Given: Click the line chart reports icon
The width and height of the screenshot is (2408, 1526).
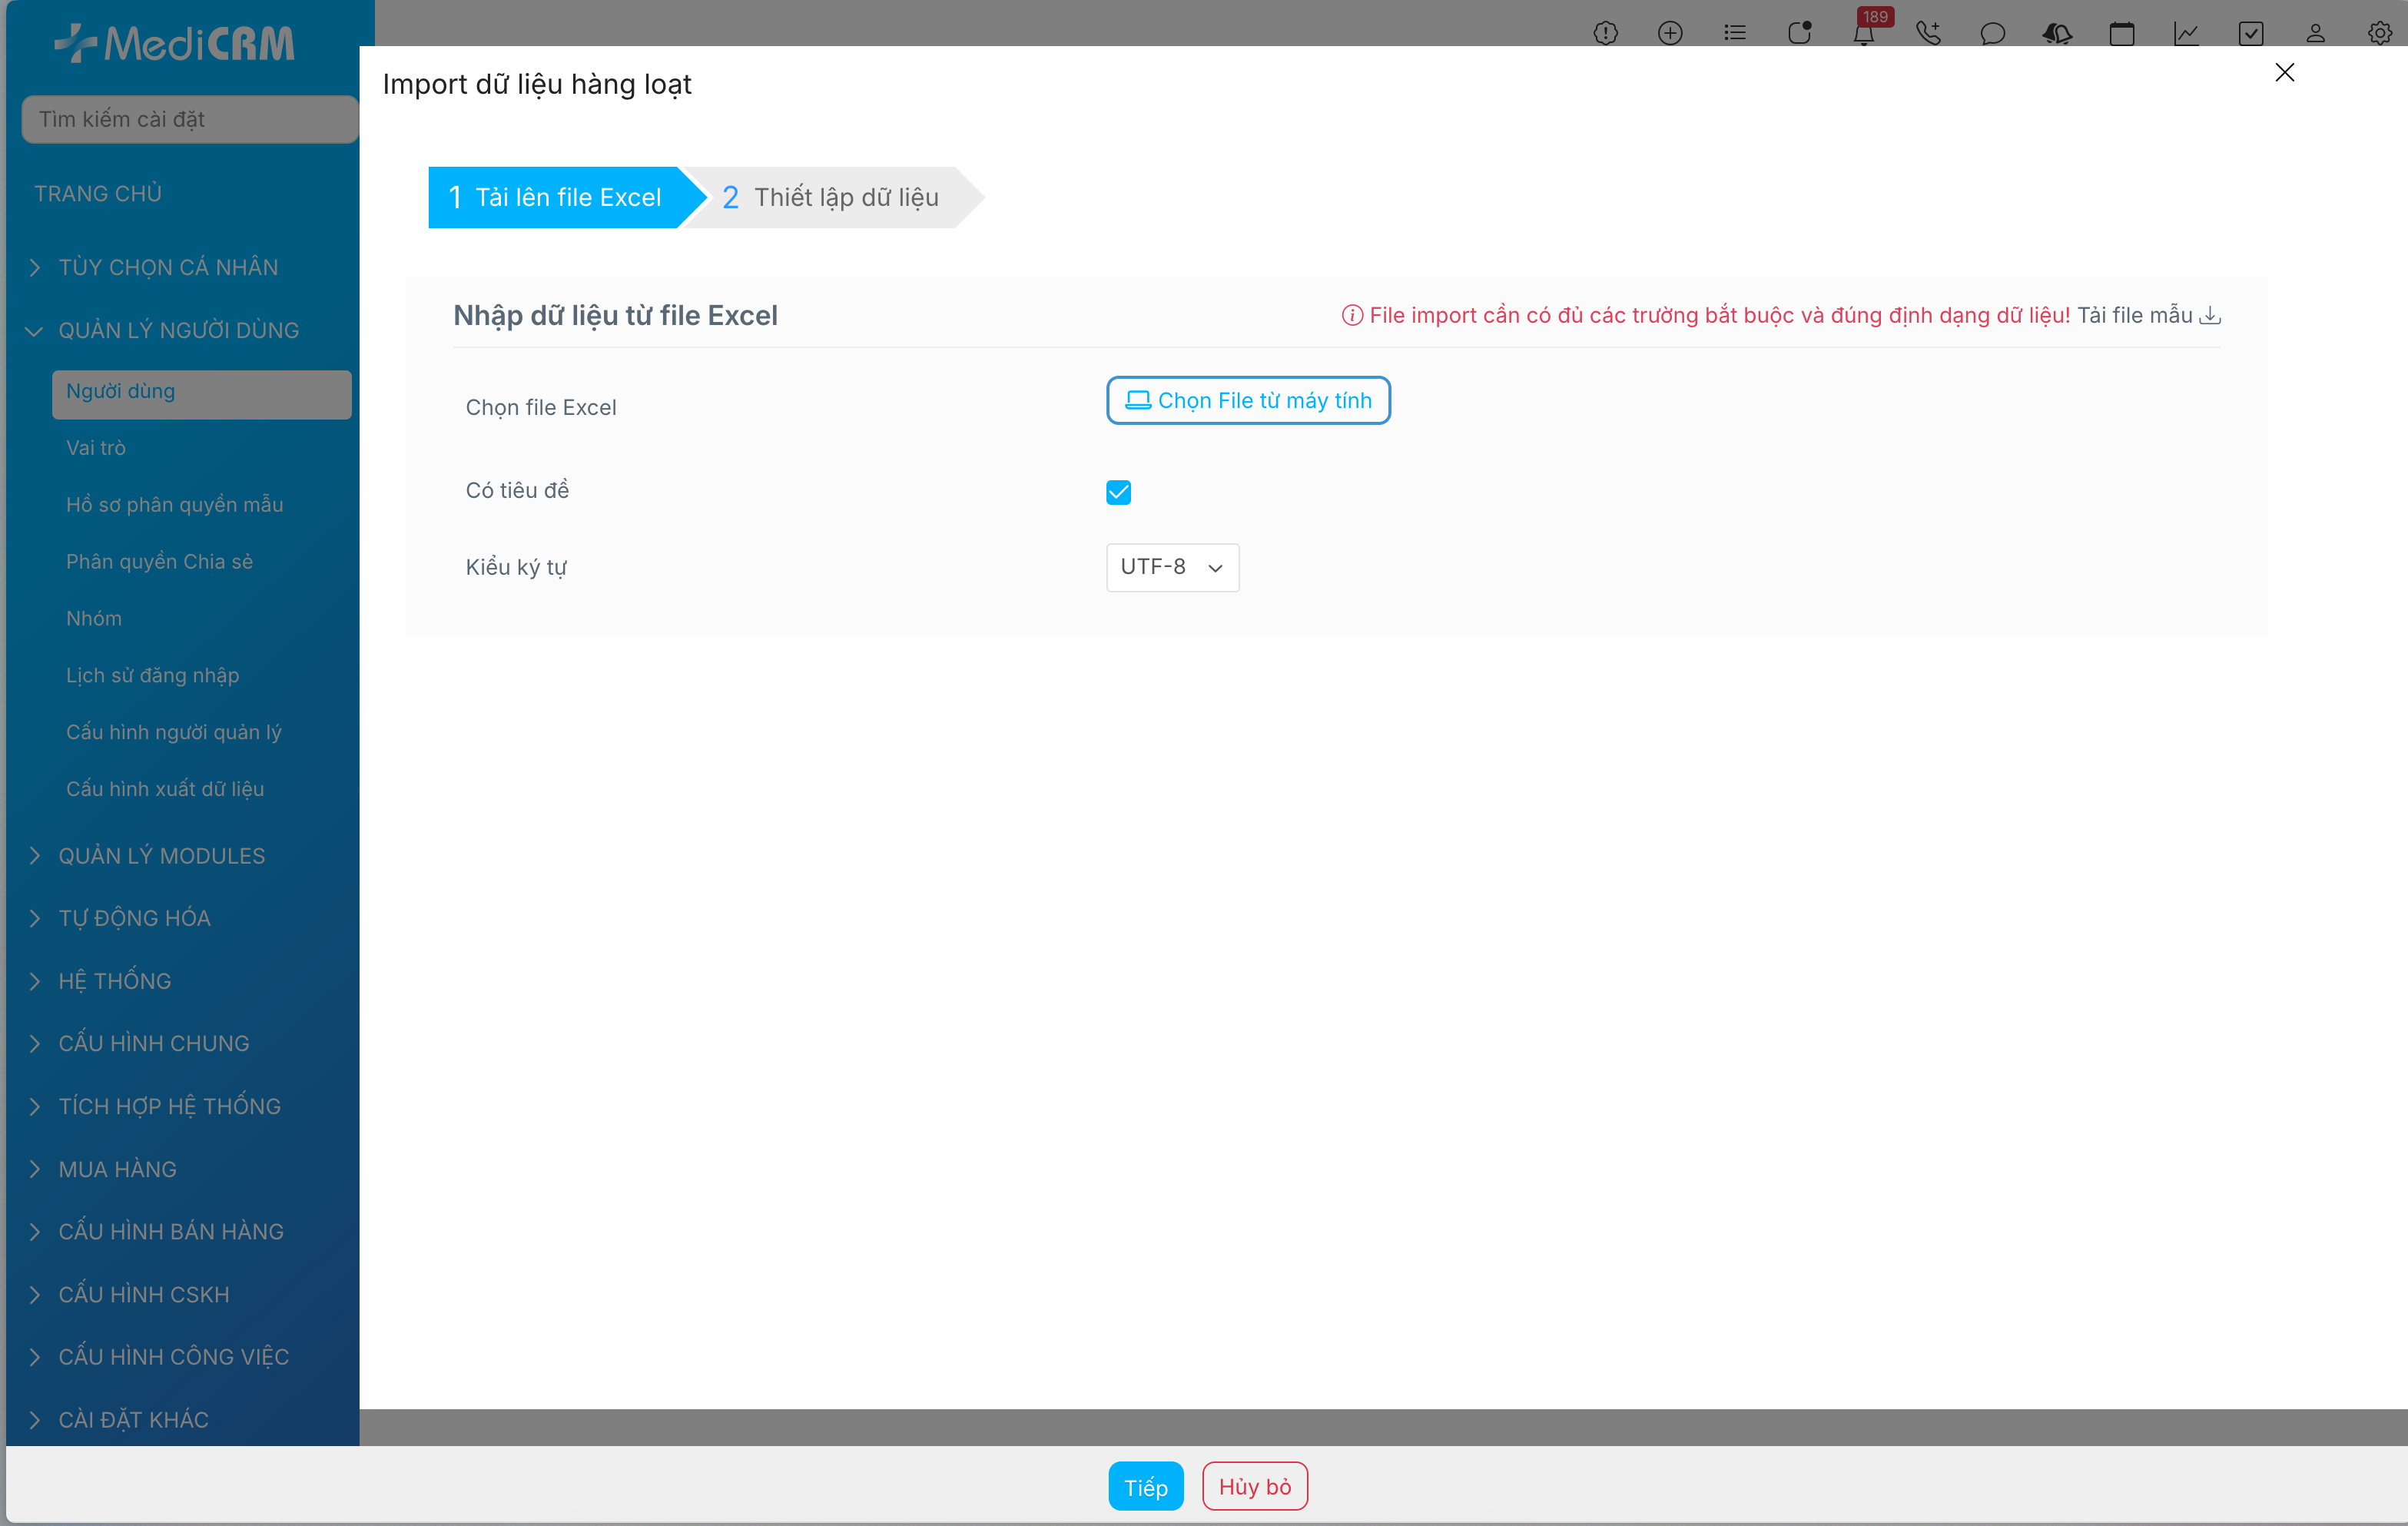Looking at the screenshot, I should tap(2186, 34).
